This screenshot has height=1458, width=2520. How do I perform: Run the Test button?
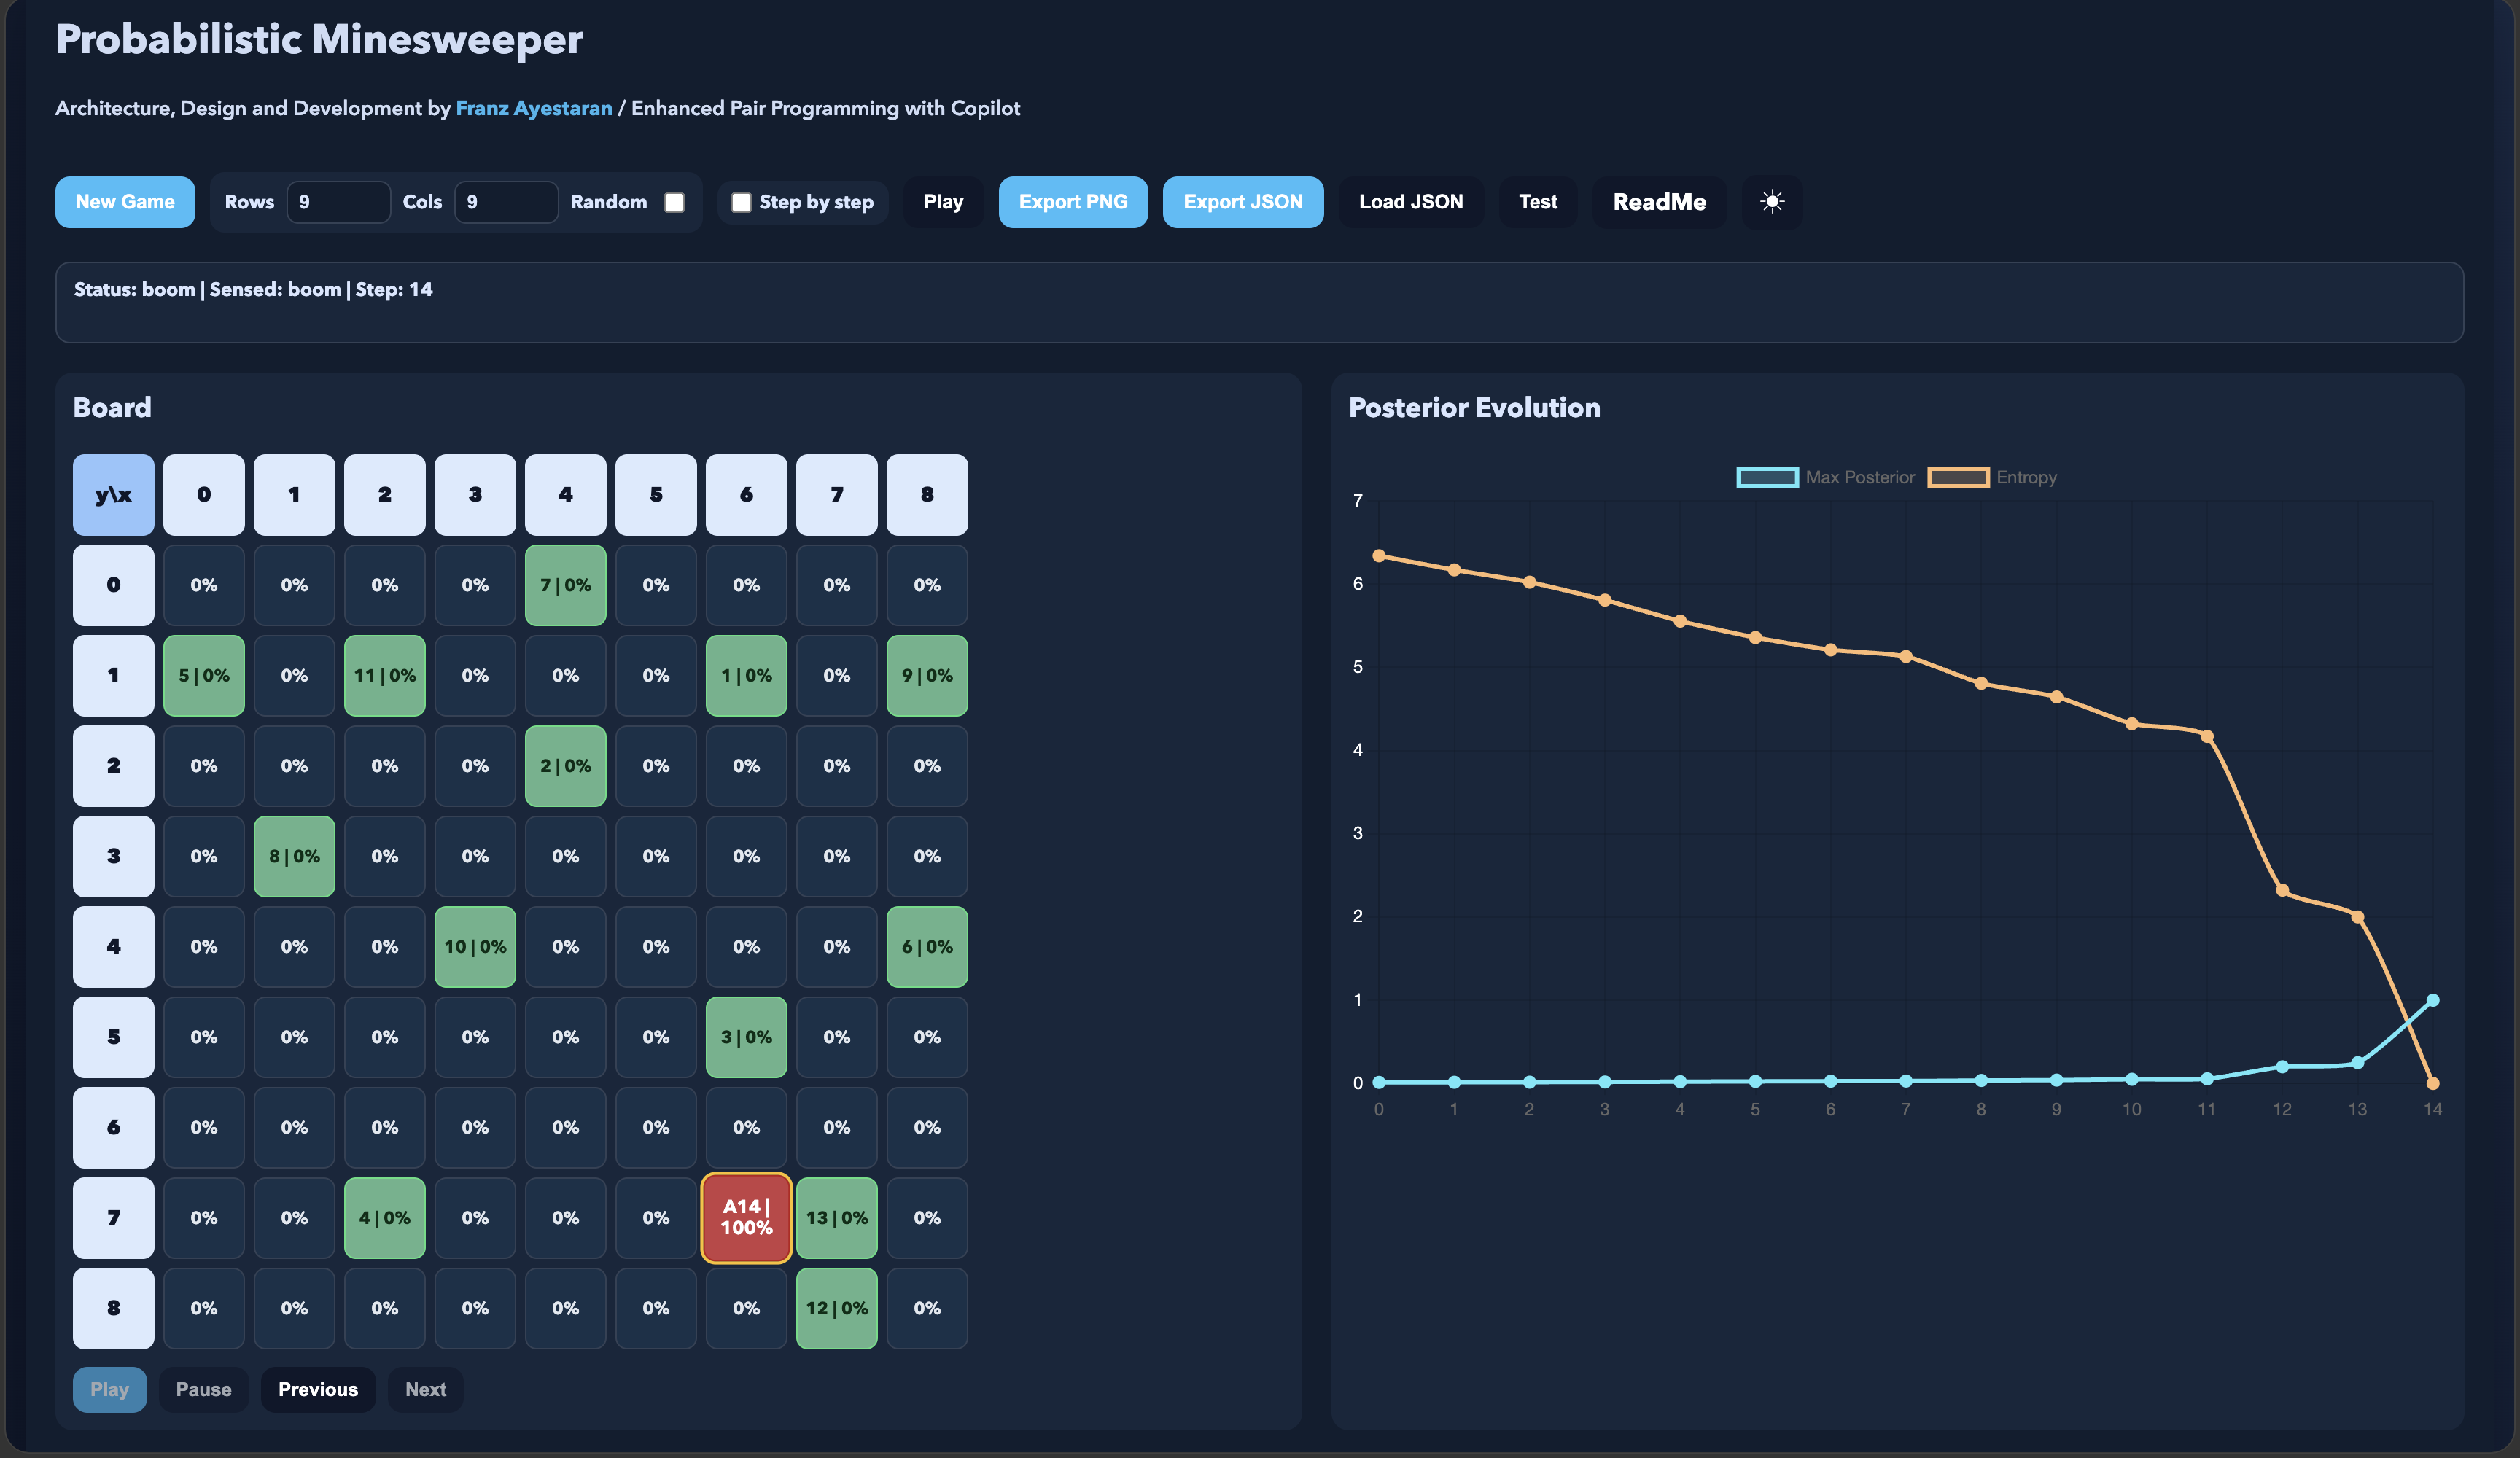(x=1538, y=202)
